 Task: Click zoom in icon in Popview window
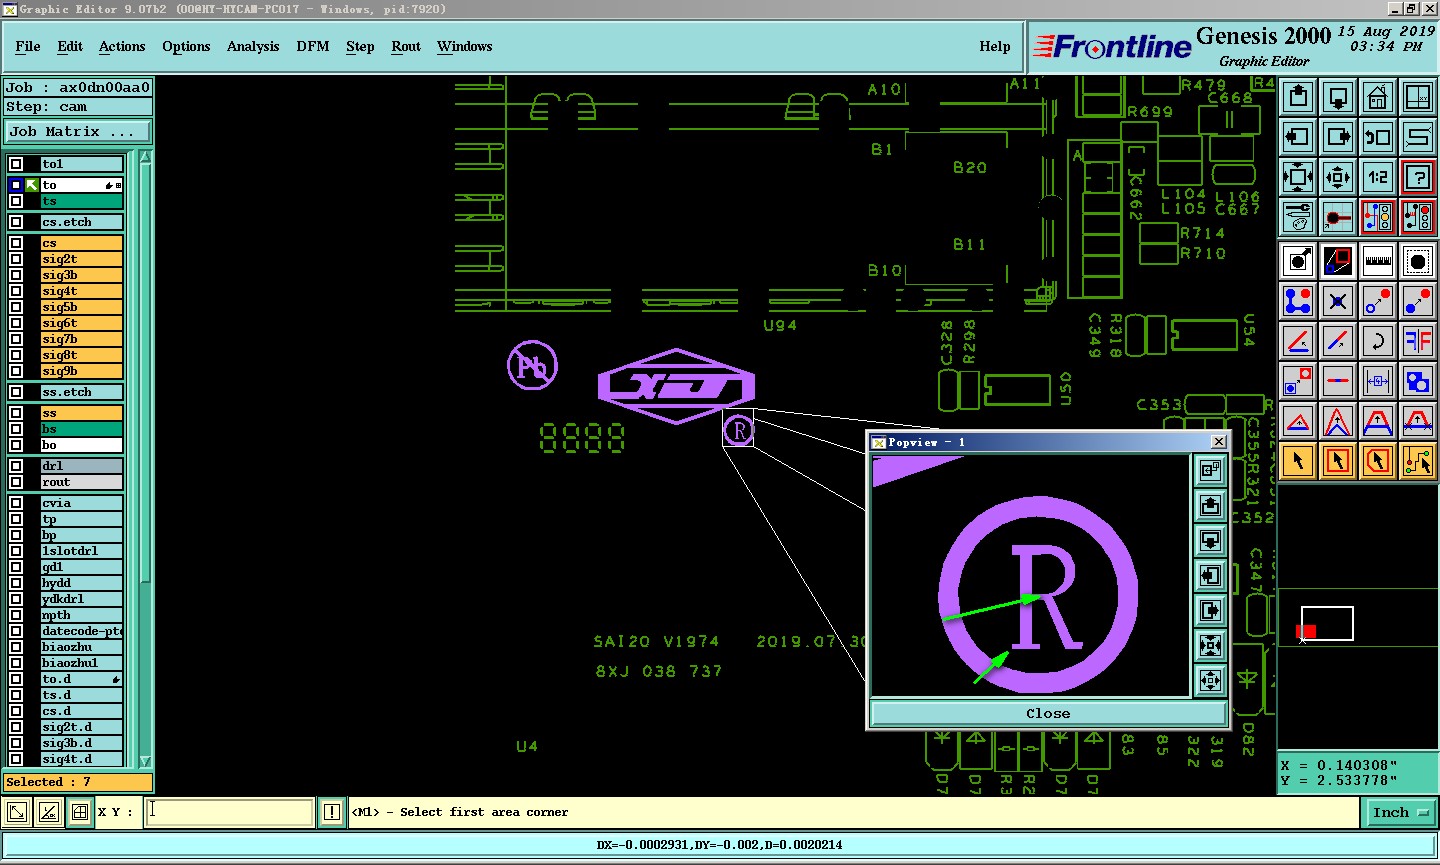coord(1210,645)
